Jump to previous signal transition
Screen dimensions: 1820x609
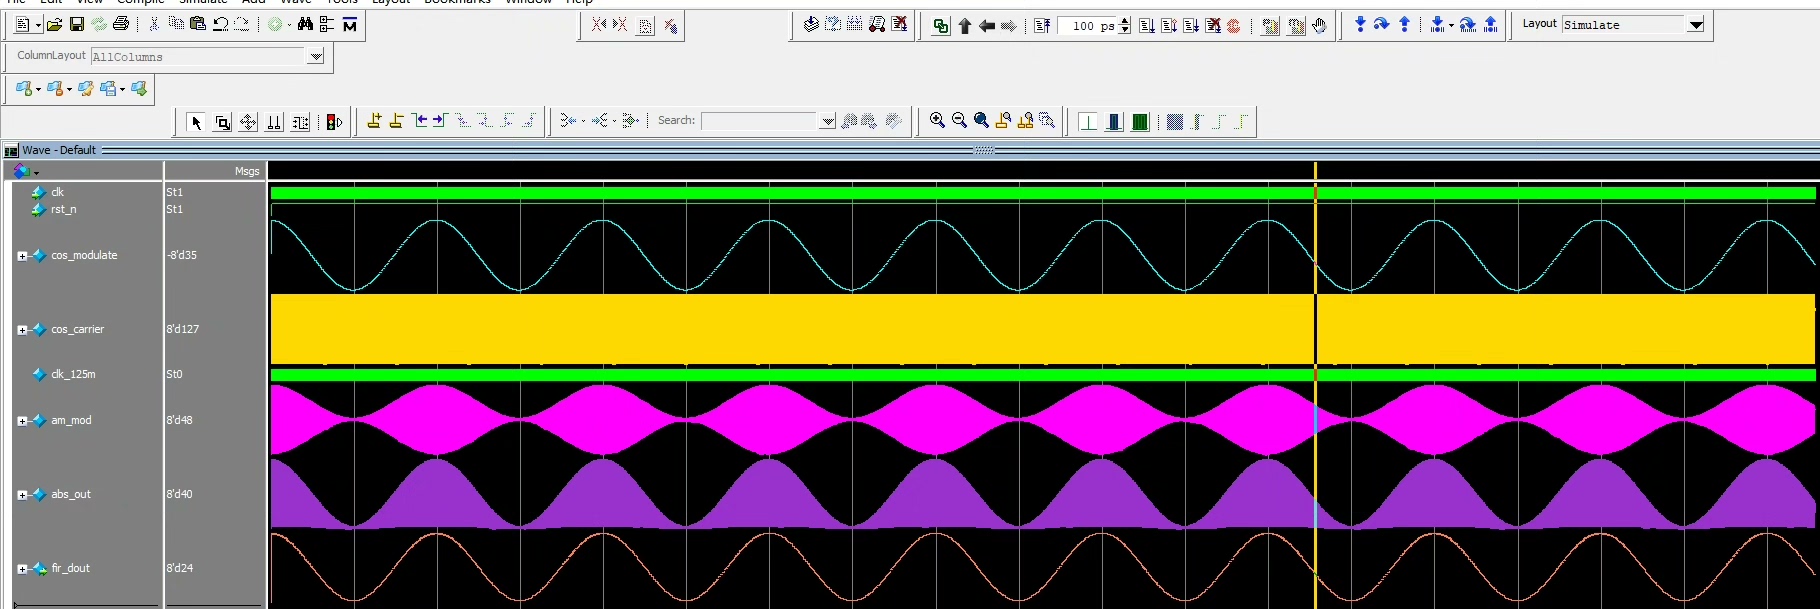click(x=420, y=121)
